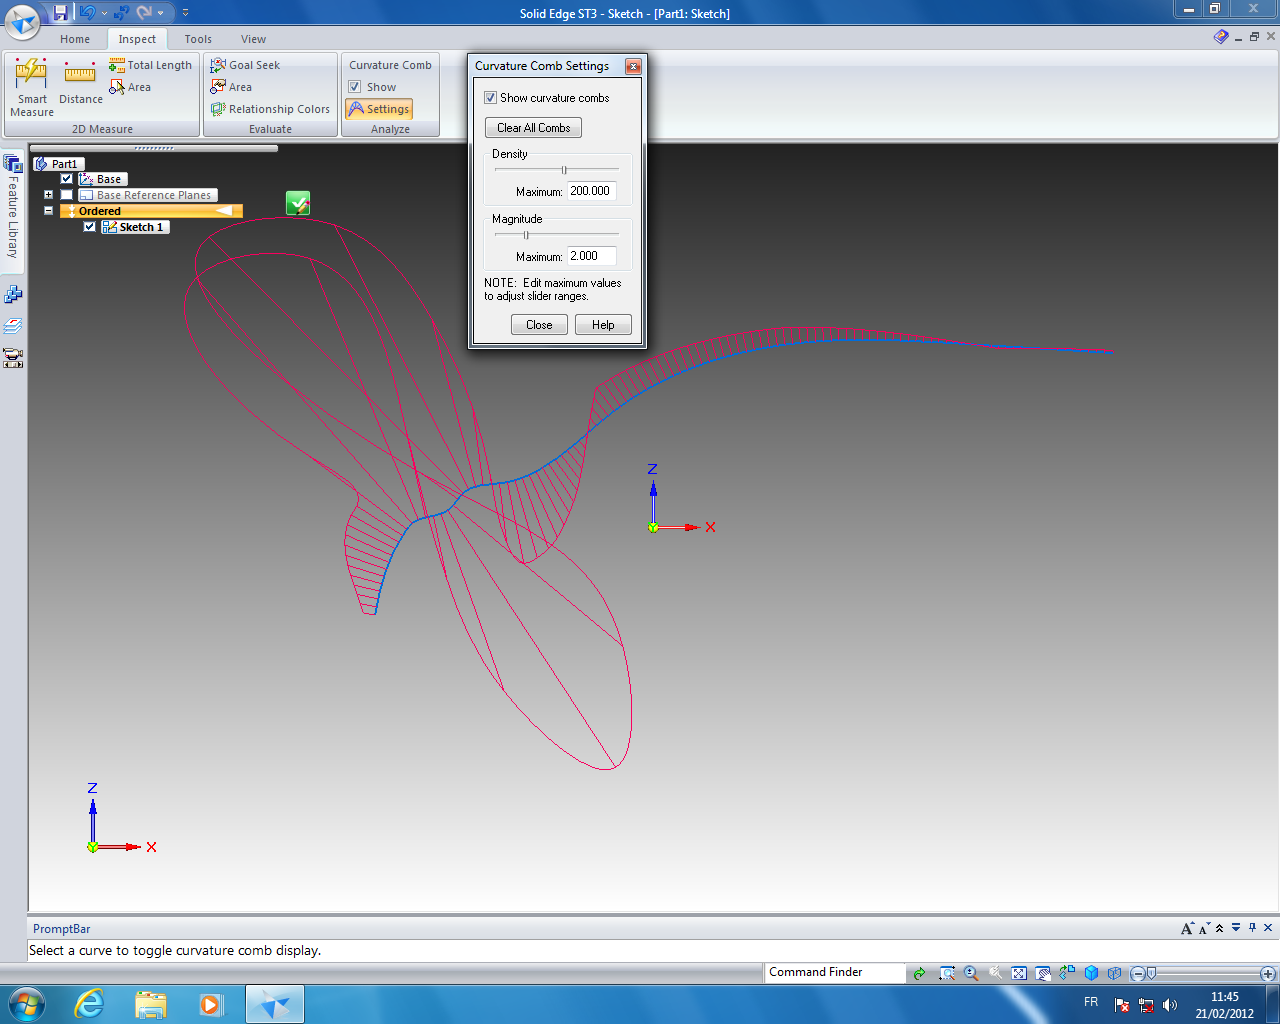The height and width of the screenshot is (1024, 1280).
Task: Open the Feature Library side tab
Action: (x=13, y=211)
